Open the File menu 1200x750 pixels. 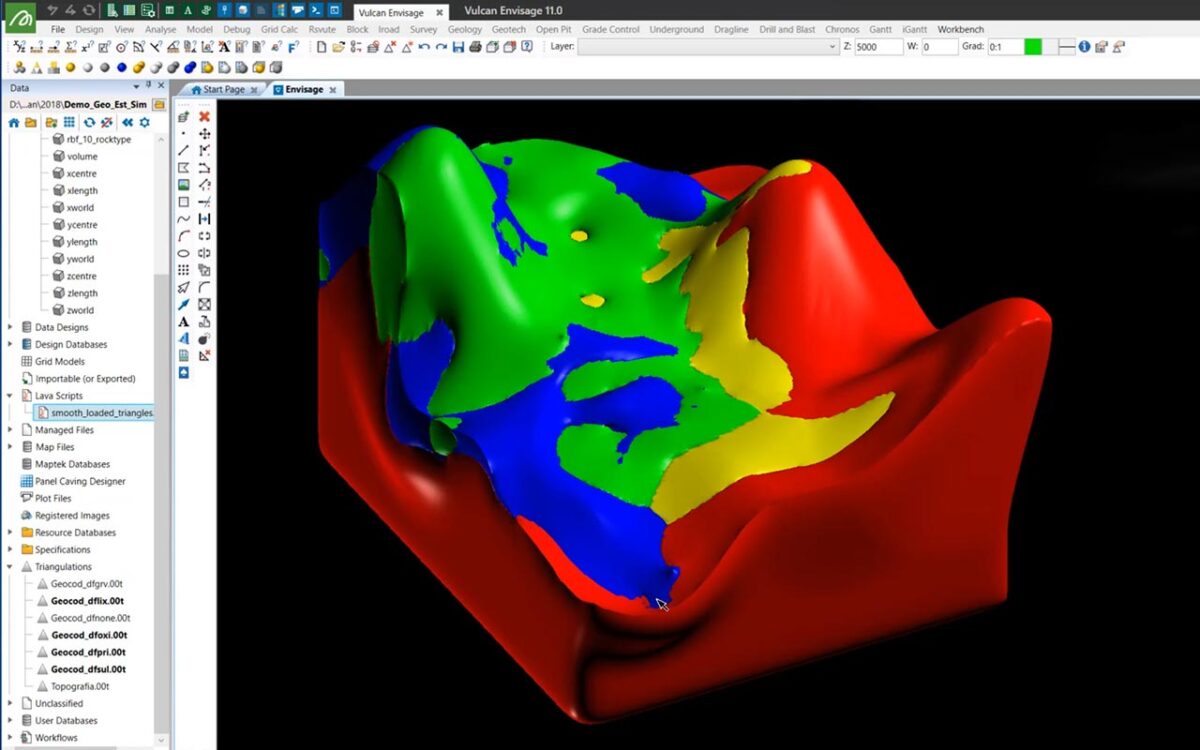coord(58,30)
